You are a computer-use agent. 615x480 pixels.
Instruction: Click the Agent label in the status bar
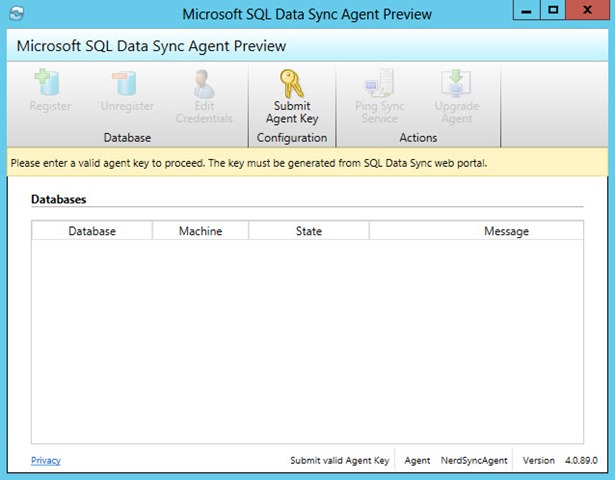417,460
